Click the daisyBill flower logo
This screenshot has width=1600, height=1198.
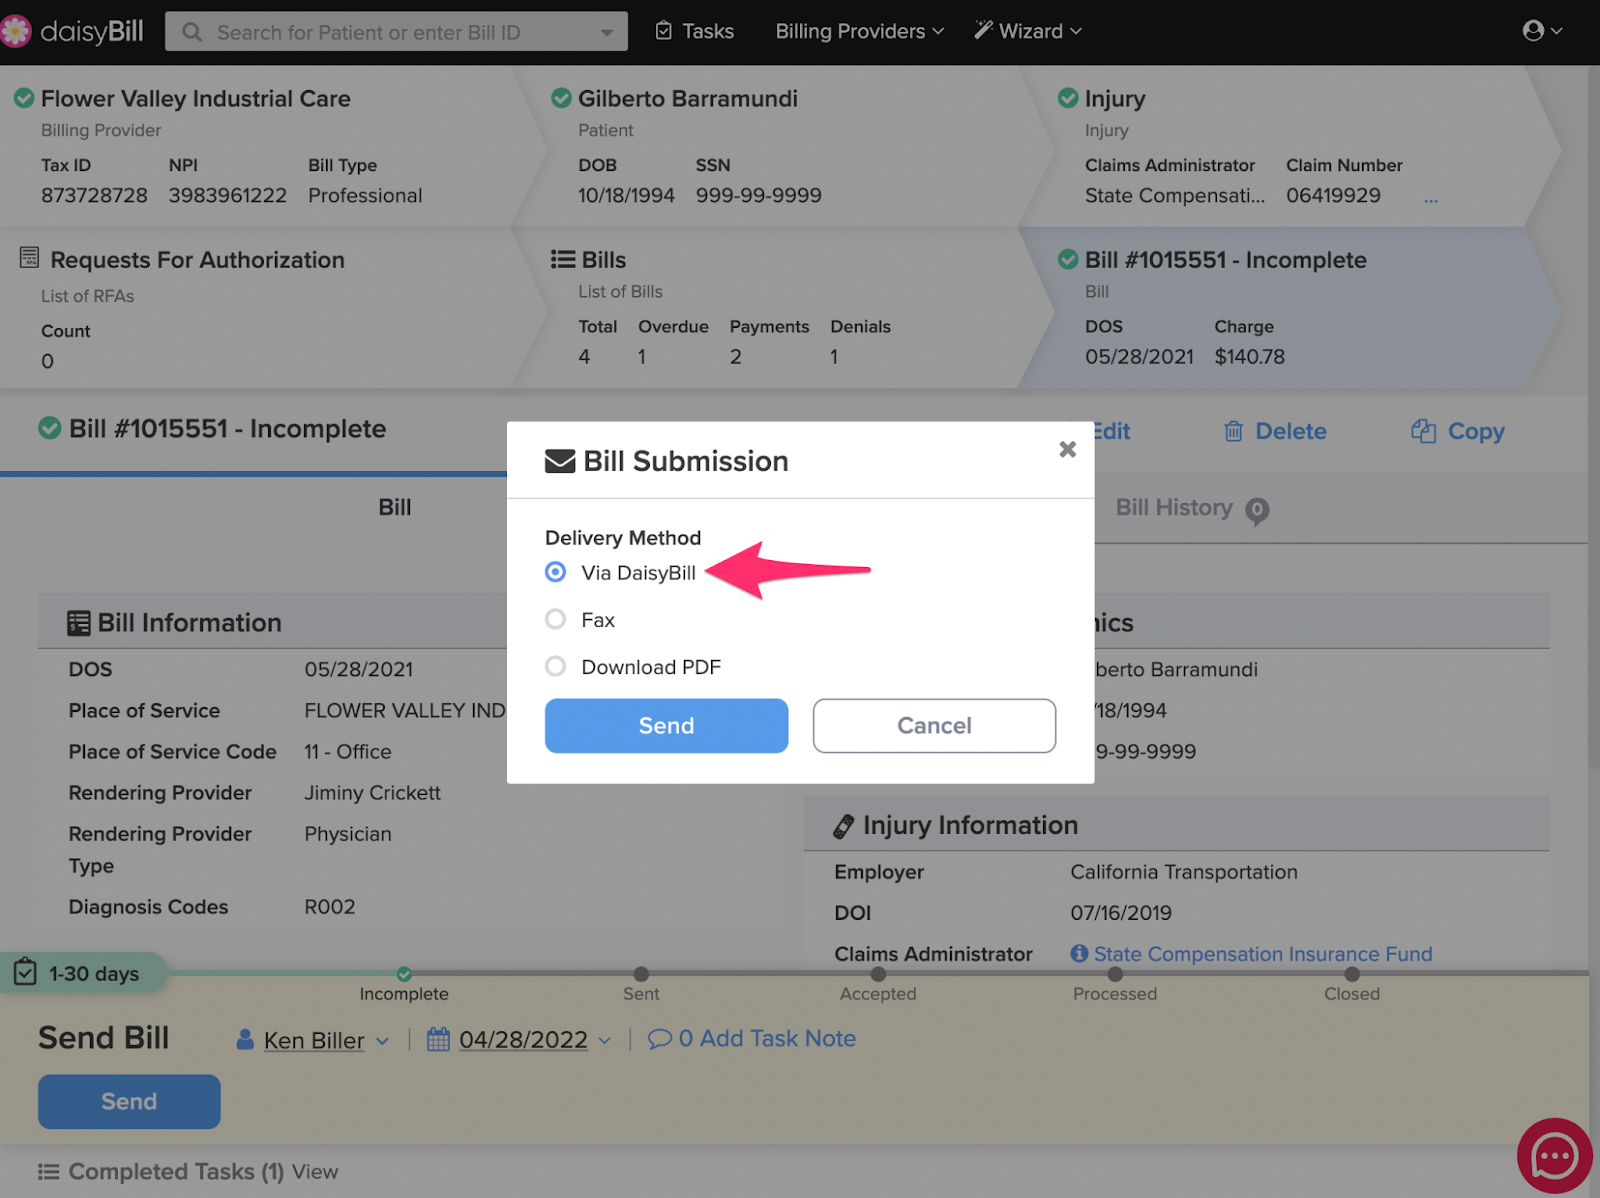(15, 31)
